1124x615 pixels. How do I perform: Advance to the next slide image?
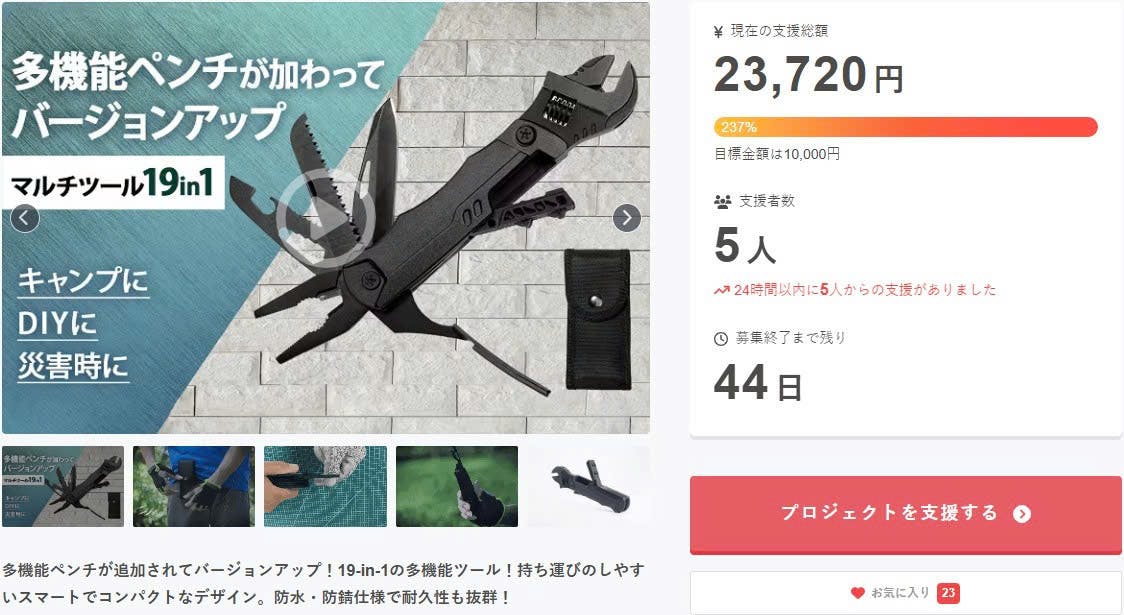pyautogui.click(x=627, y=217)
